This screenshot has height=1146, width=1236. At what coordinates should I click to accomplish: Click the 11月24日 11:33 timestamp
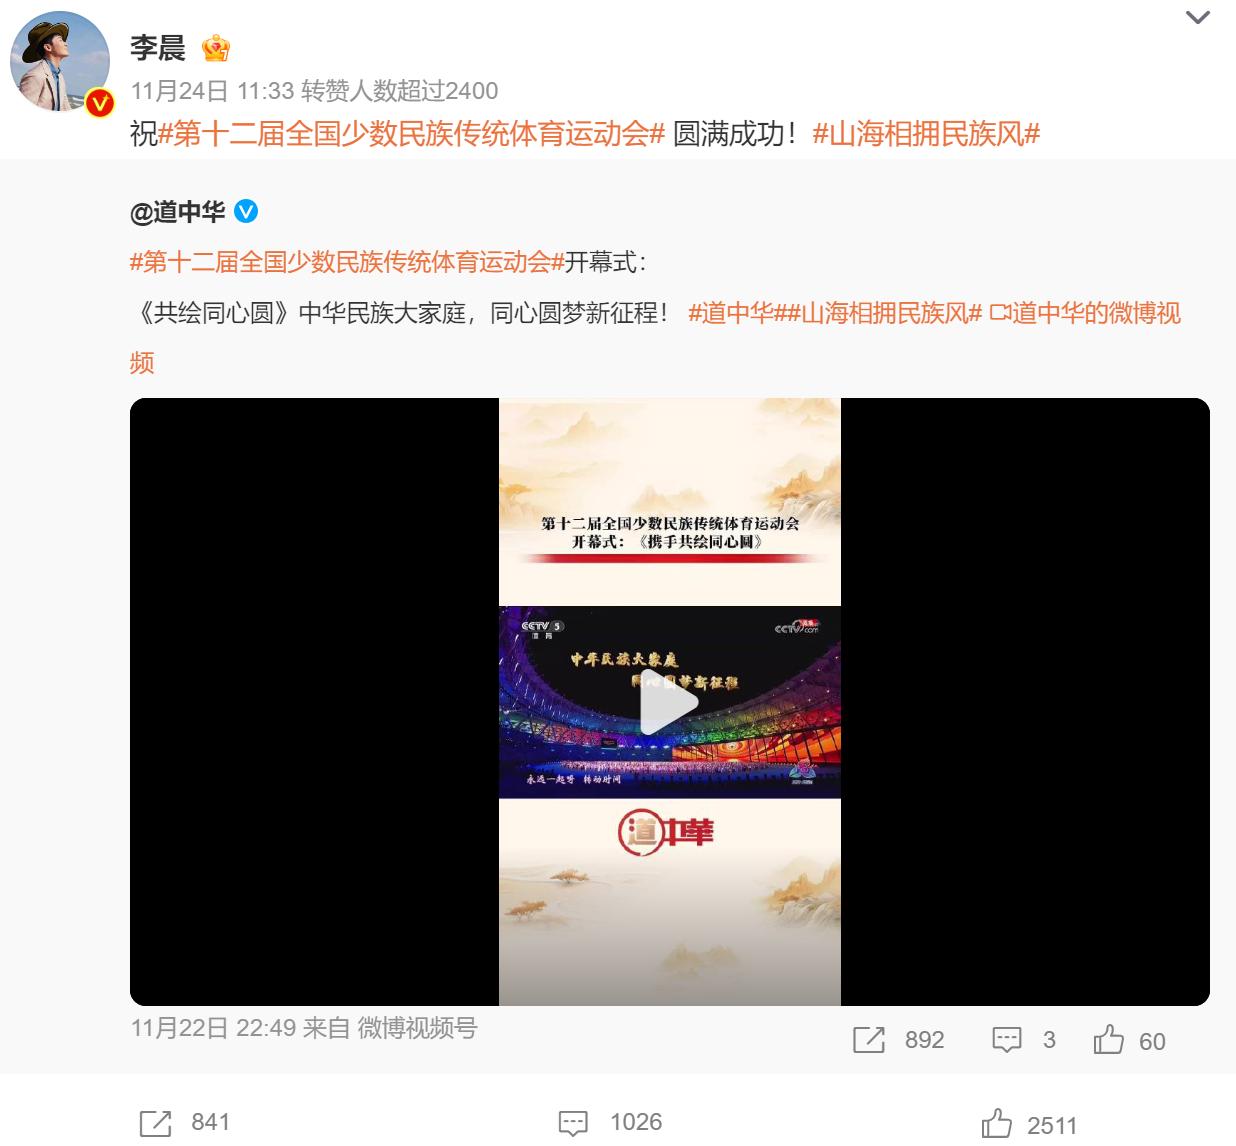(x=212, y=91)
